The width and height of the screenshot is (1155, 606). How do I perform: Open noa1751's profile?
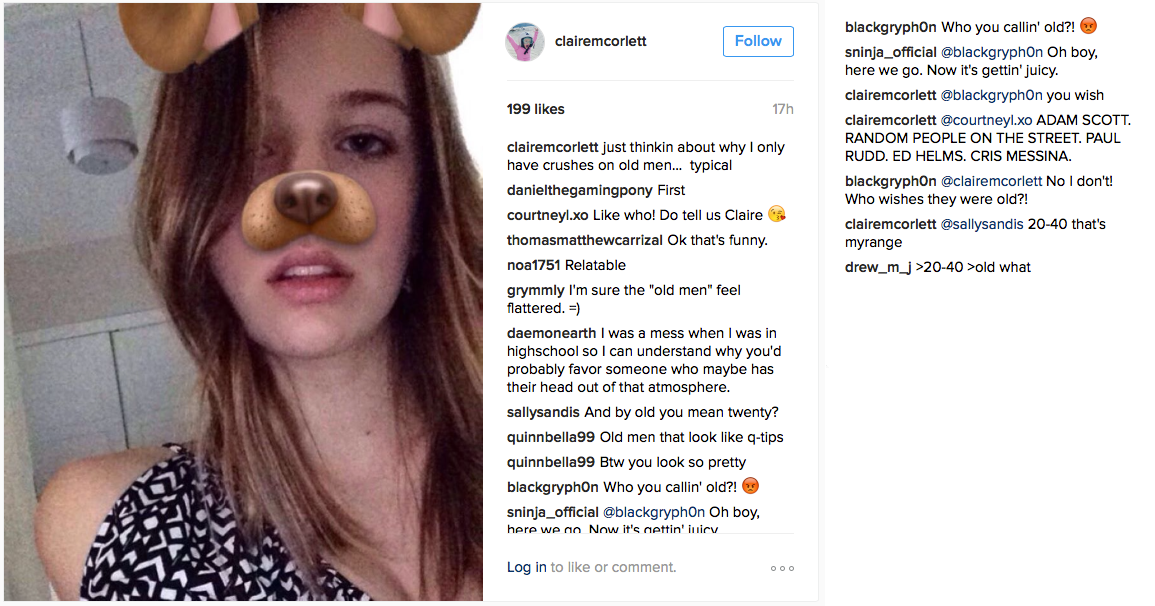534,265
